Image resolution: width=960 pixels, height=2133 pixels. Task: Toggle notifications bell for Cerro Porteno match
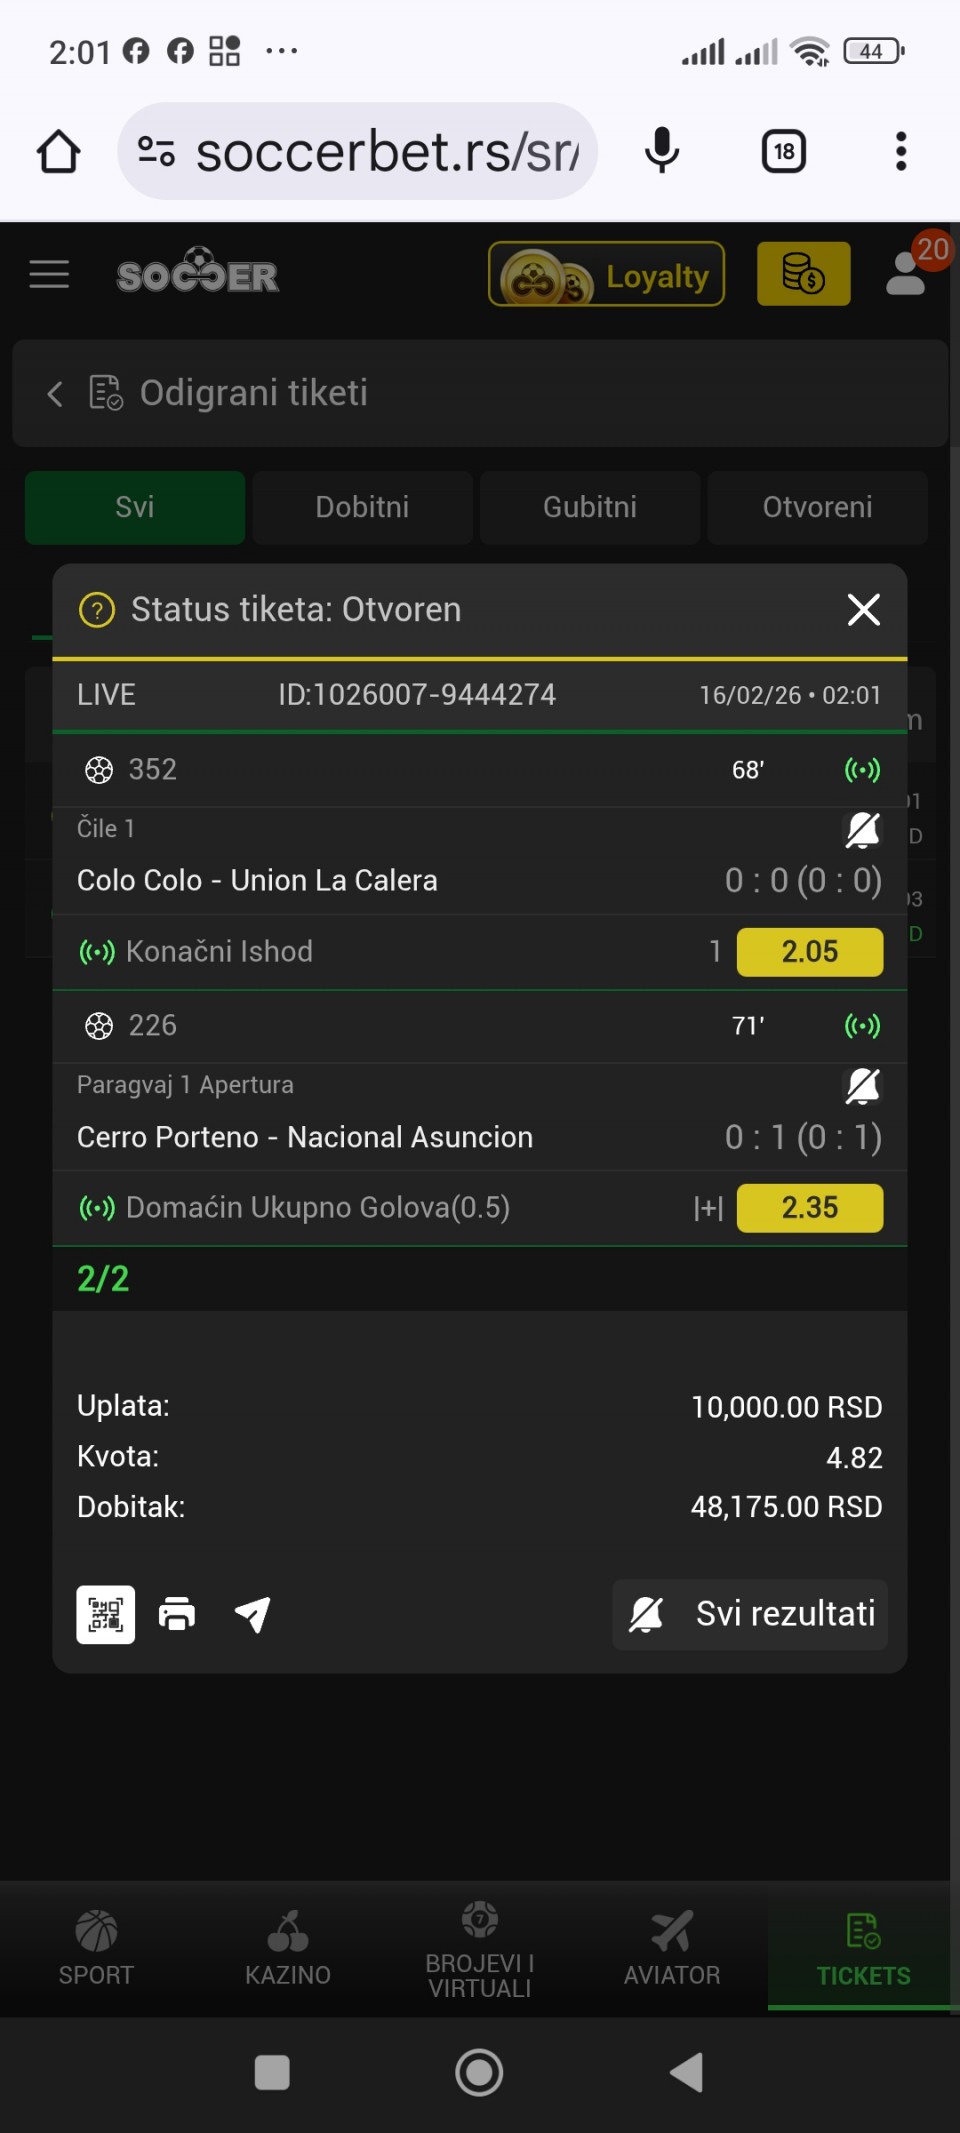pyautogui.click(x=862, y=1085)
